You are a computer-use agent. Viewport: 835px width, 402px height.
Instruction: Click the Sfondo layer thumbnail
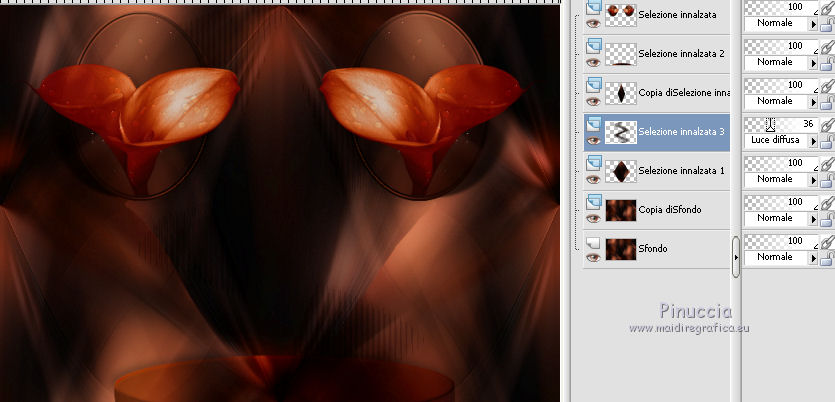click(621, 249)
